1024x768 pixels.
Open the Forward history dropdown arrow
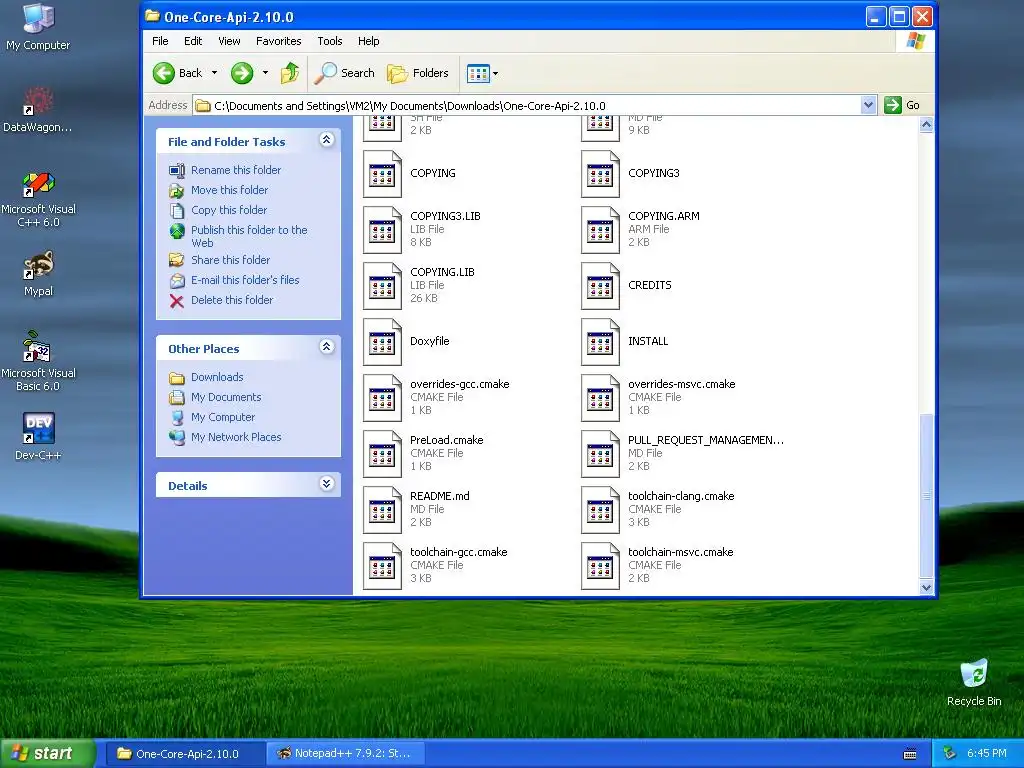pos(265,73)
